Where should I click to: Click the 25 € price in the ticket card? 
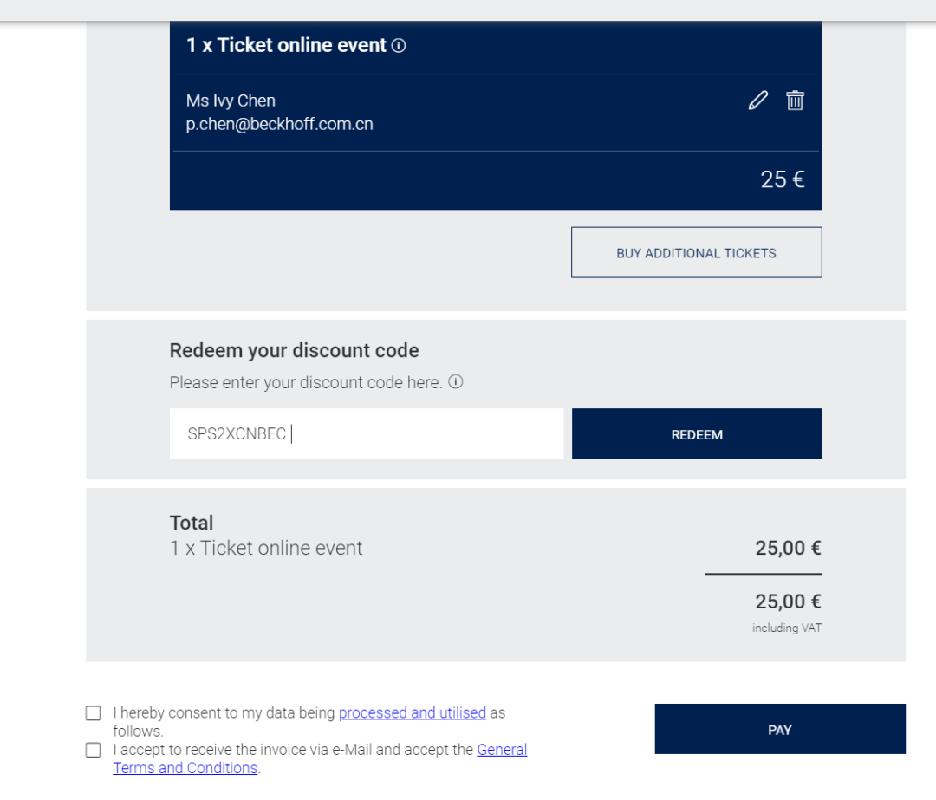(x=791, y=182)
